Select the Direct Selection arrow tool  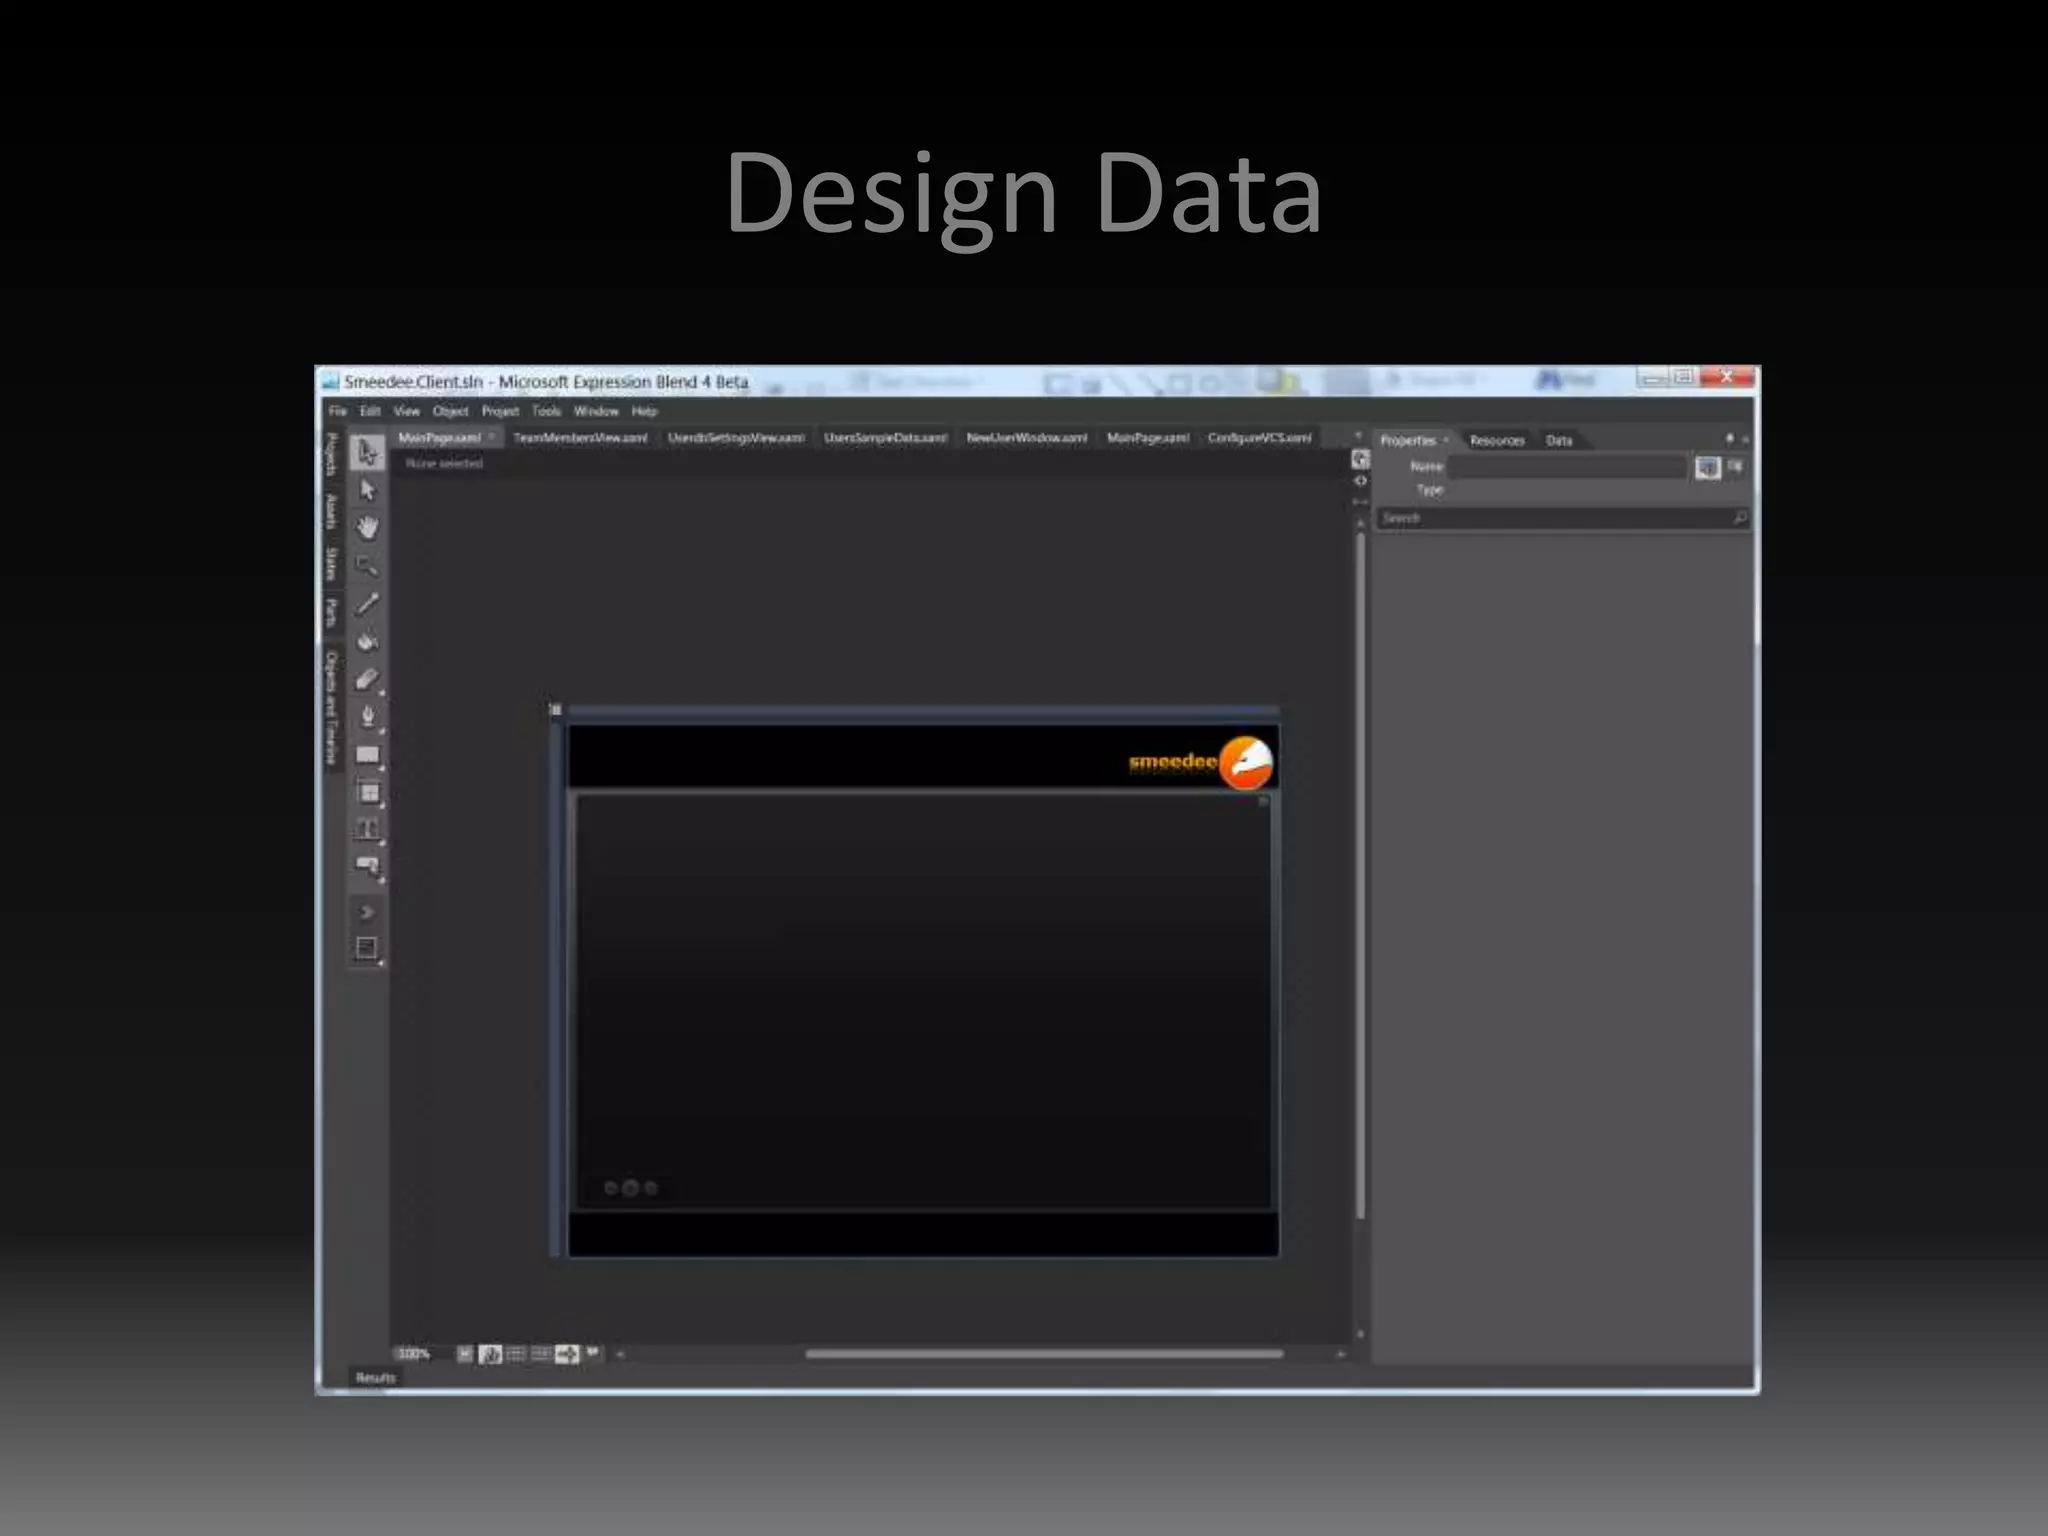[x=367, y=490]
